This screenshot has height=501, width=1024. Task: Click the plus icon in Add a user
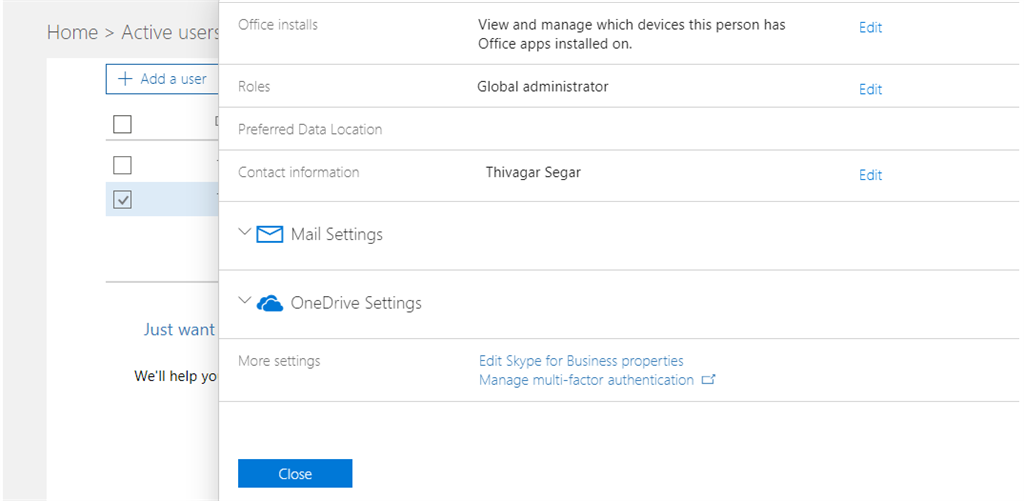coord(124,79)
